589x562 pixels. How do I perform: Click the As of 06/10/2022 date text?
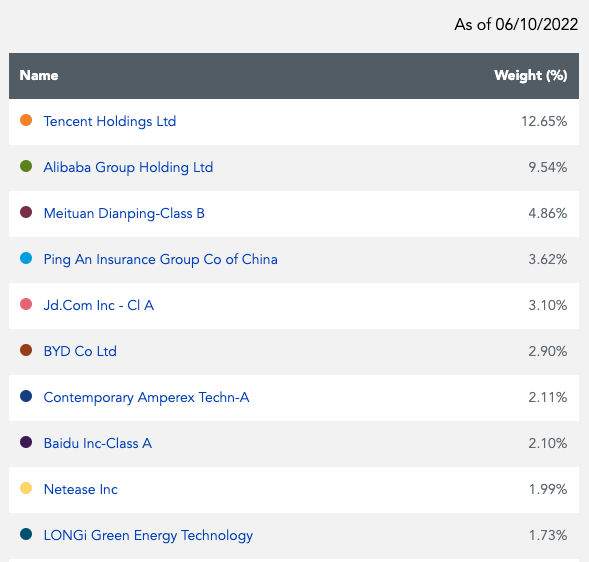(x=516, y=24)
